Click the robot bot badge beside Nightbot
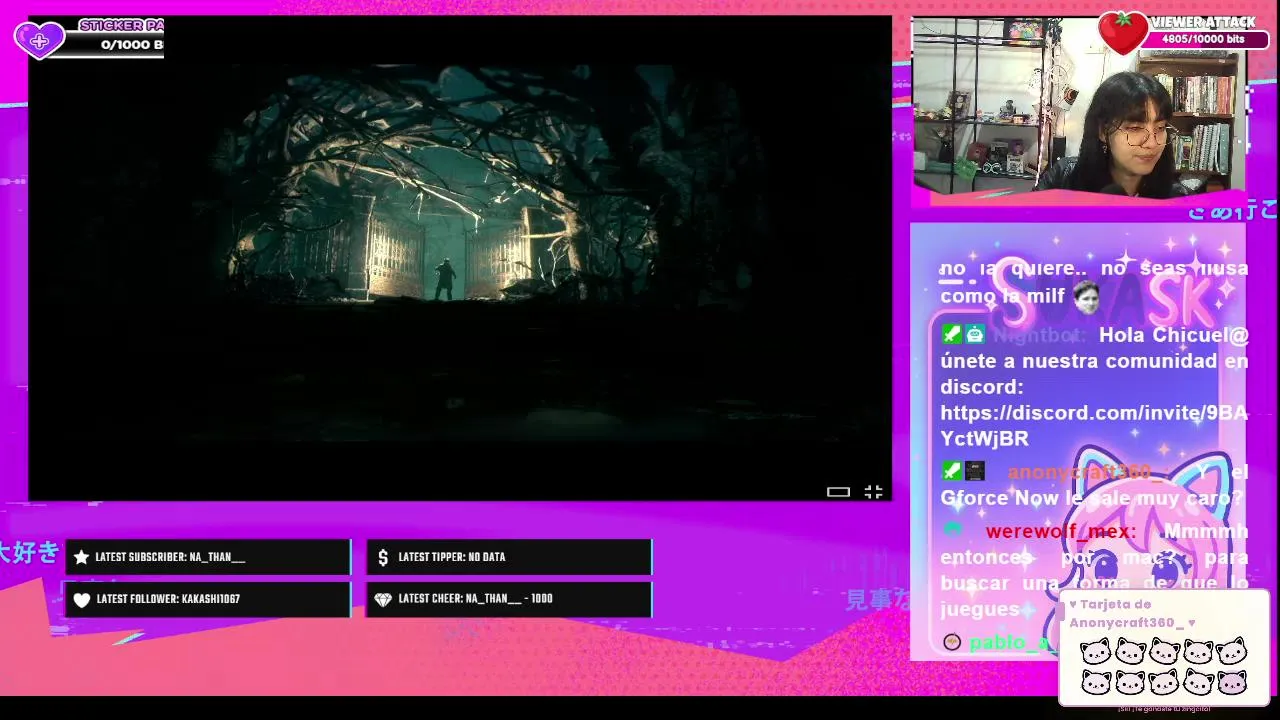This screenshot has height=720, width=1280. [x=975, y=335]
